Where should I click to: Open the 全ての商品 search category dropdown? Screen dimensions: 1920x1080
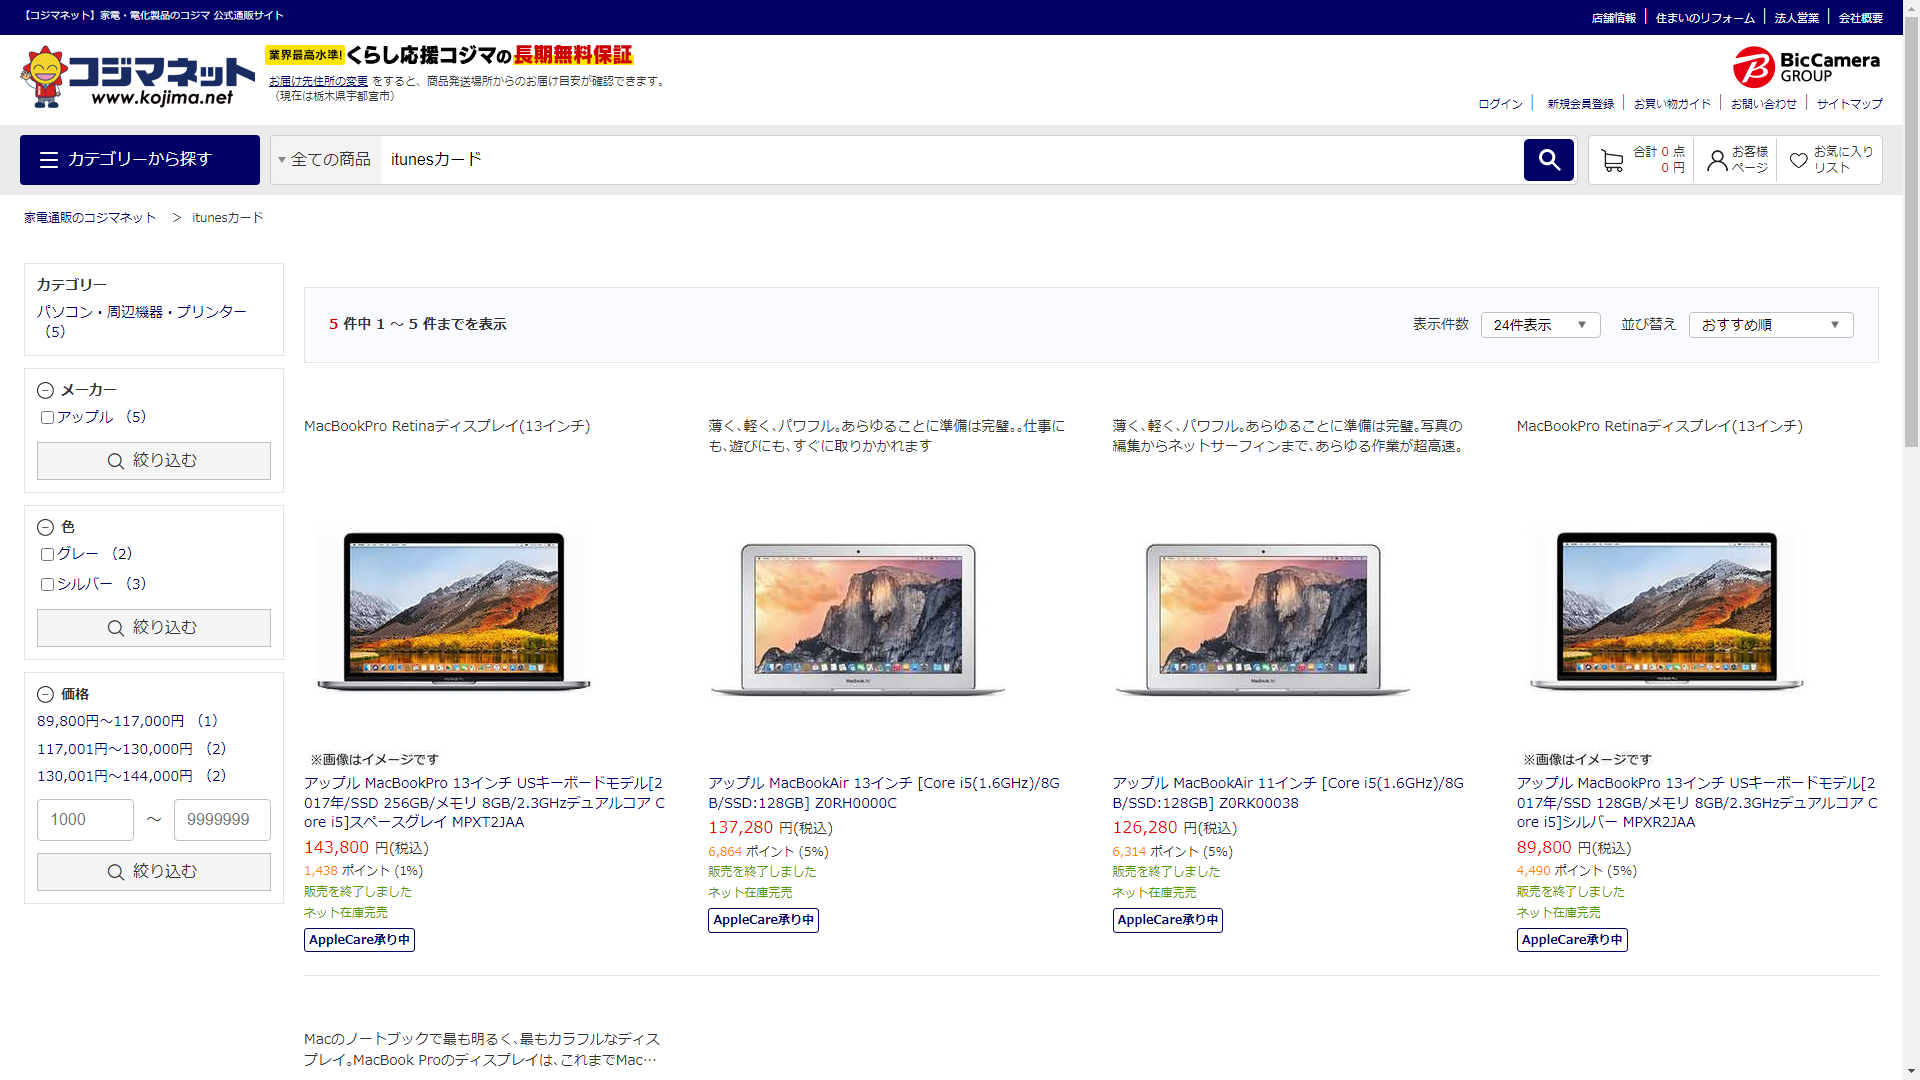(325, 160)
